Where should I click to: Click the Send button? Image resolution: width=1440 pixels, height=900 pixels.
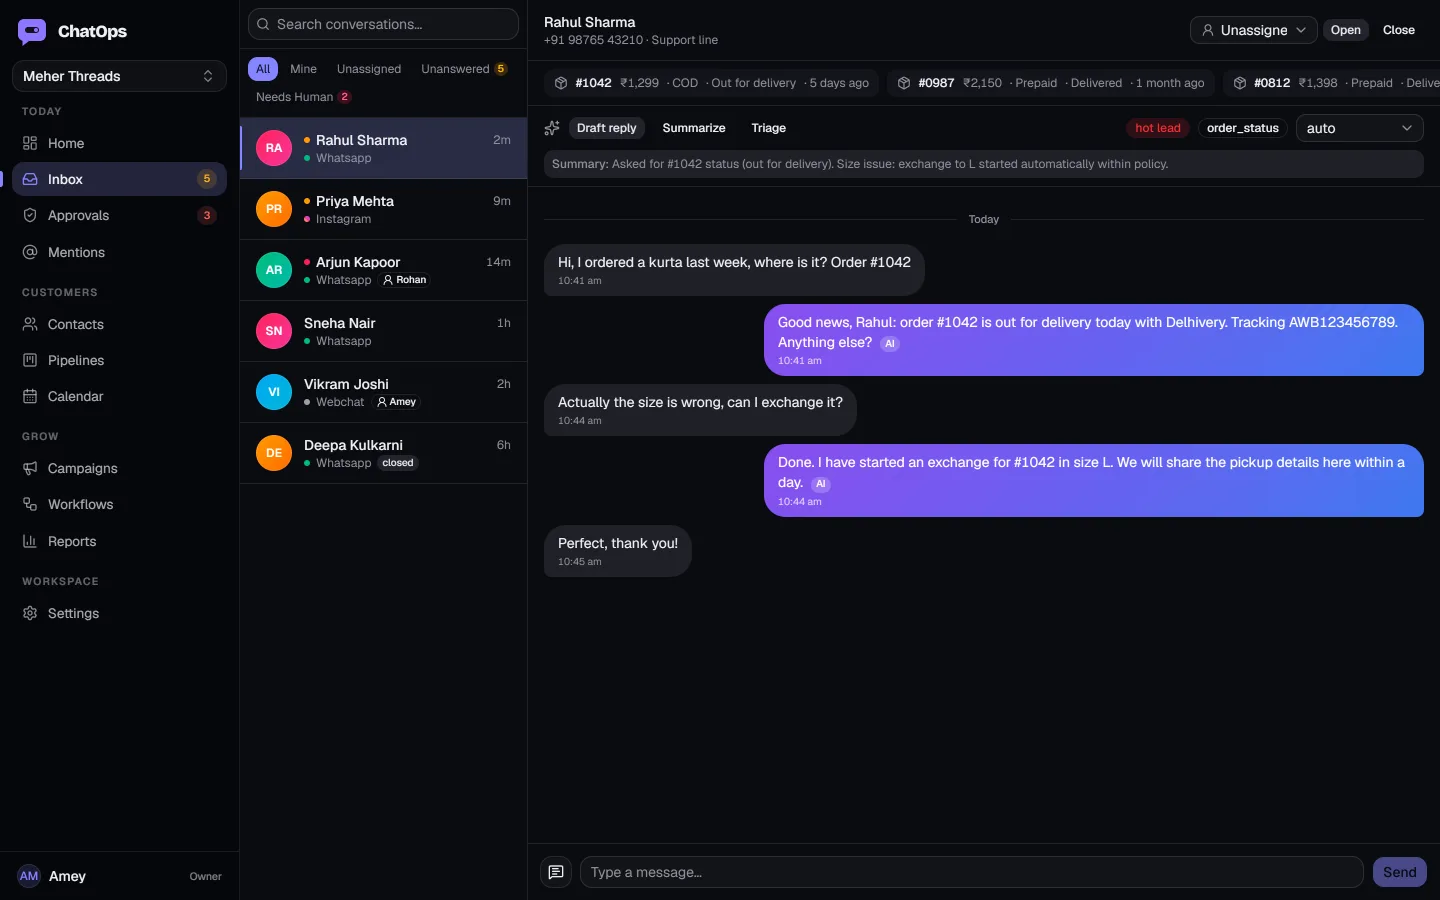1399,872
